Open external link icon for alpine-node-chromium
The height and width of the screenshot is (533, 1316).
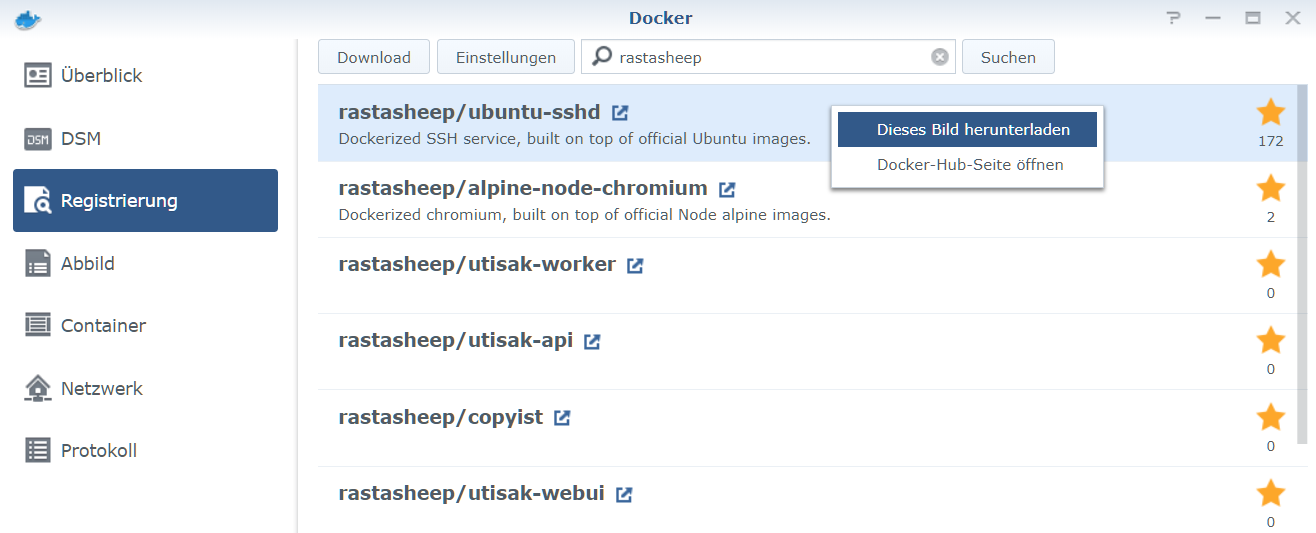(x=727, y=189)
